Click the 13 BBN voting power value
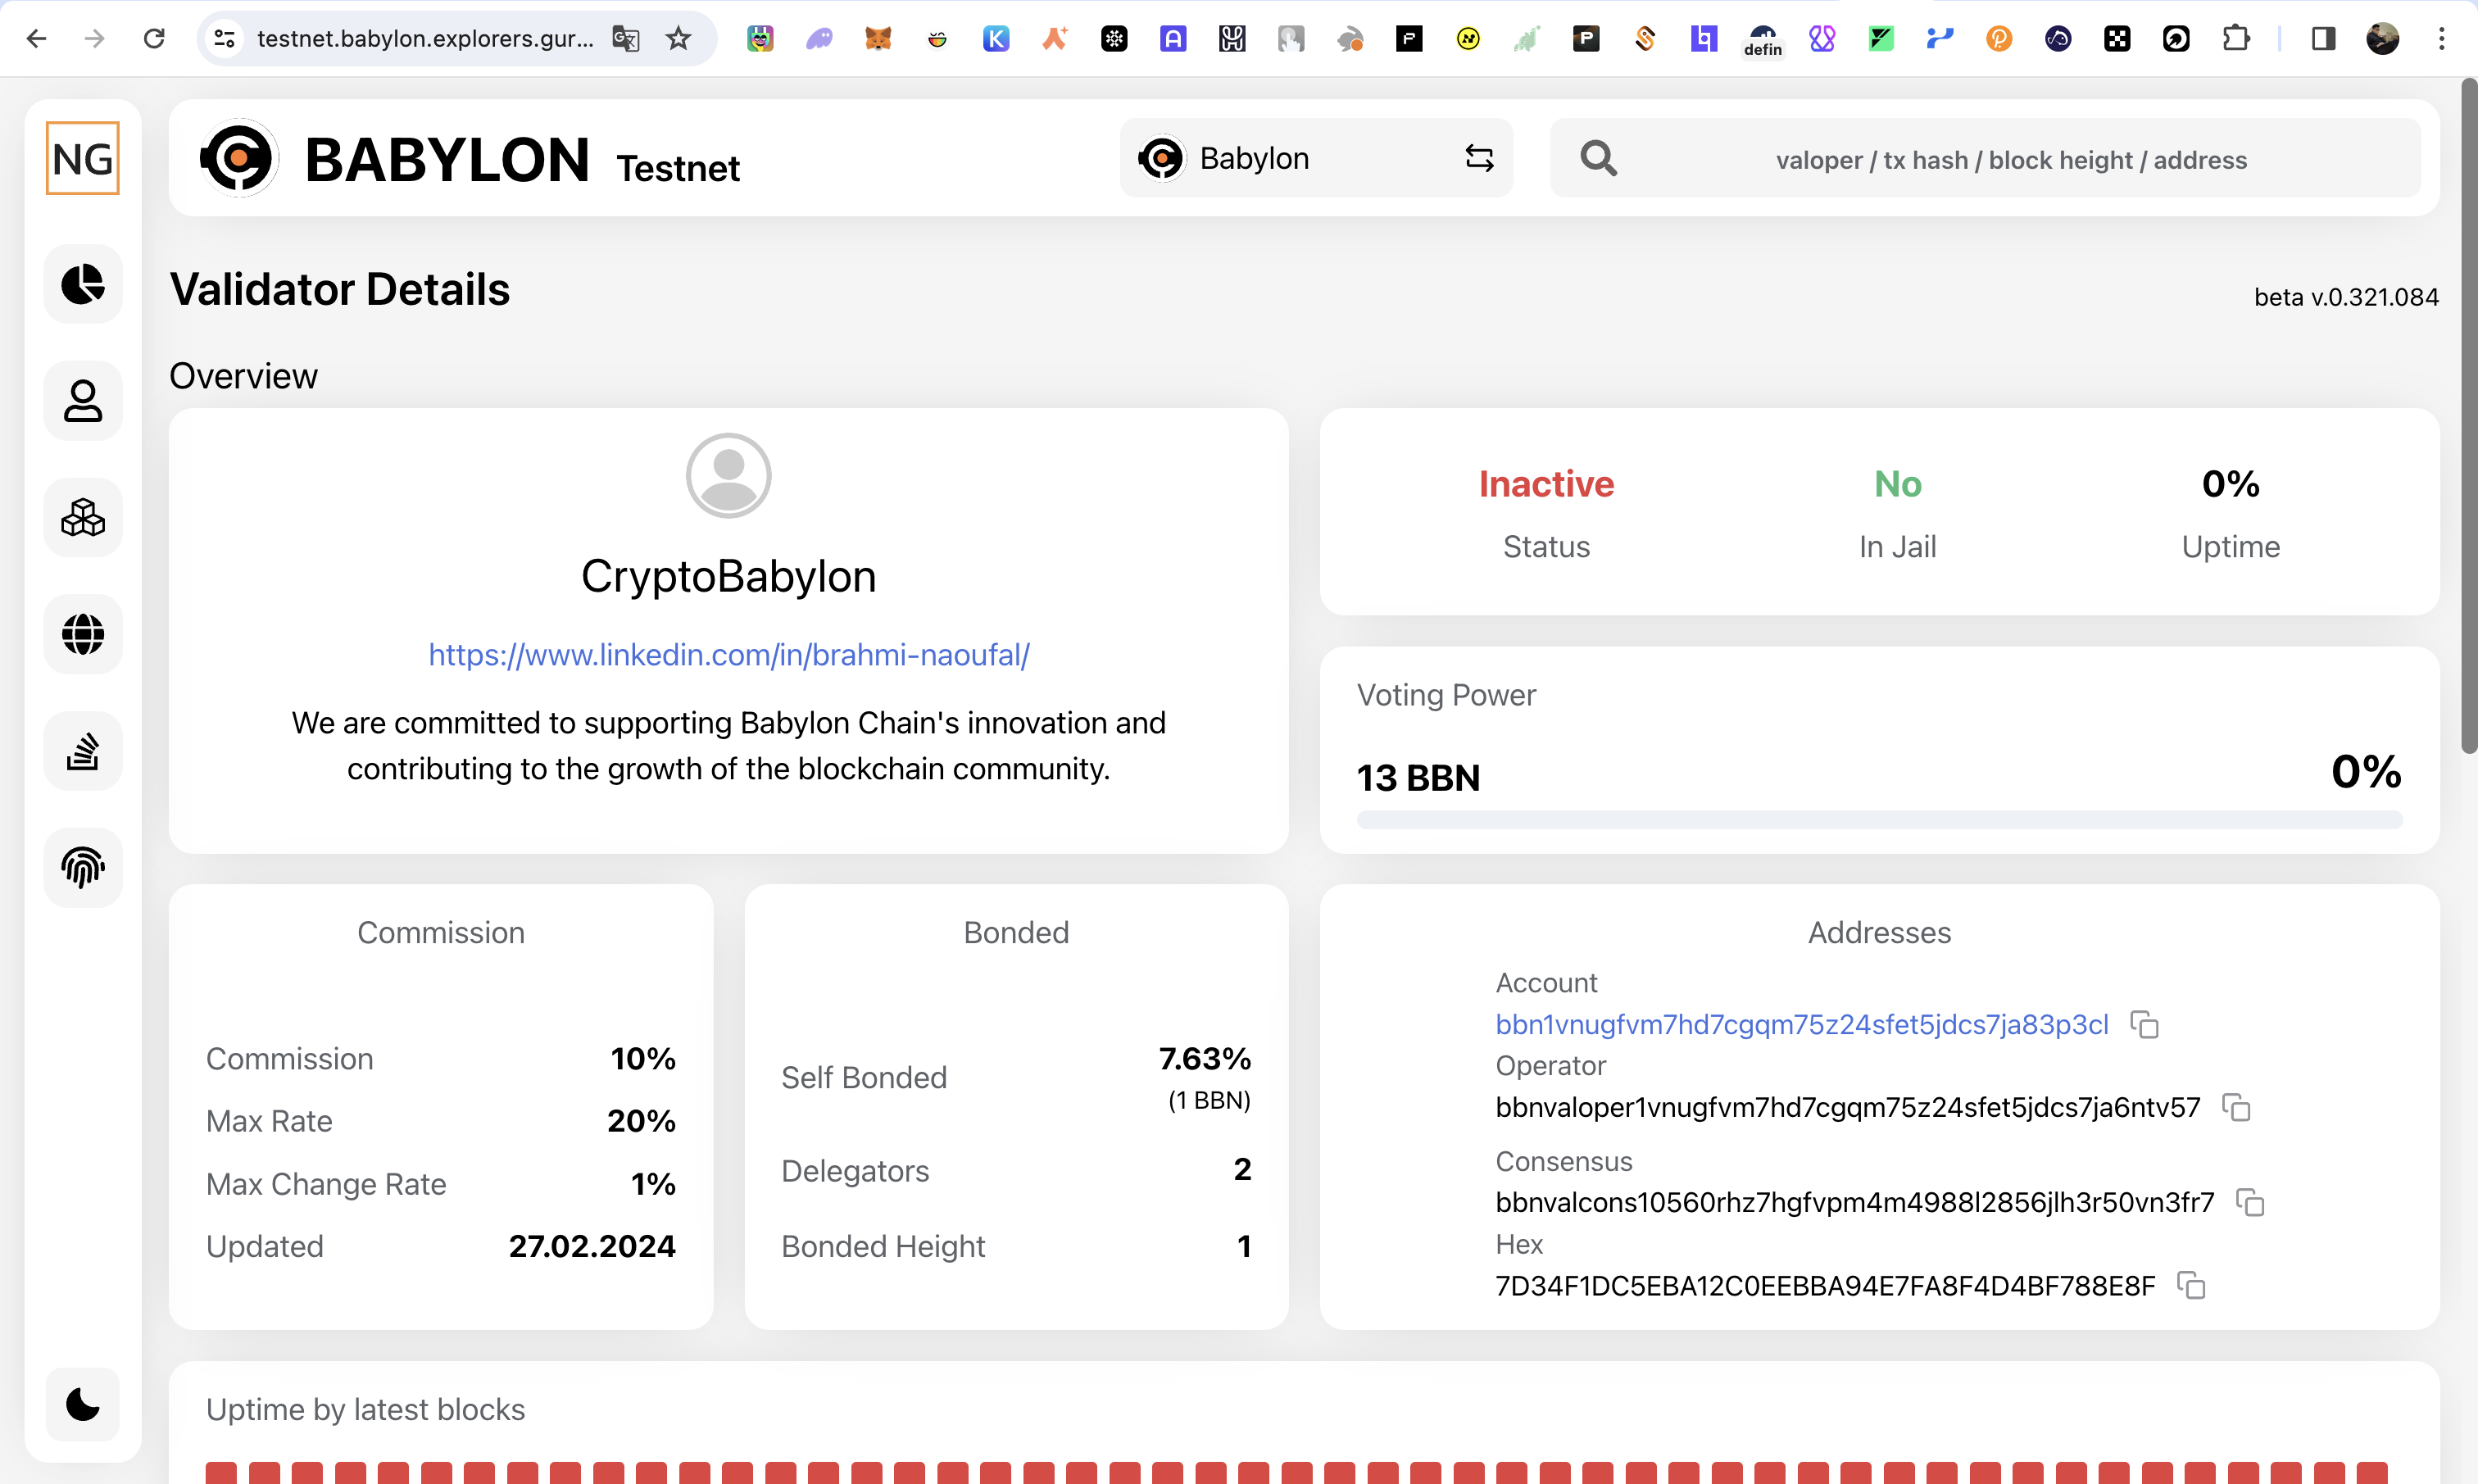Viewport: 2478px width, 1484px height. pos(1418,777)
